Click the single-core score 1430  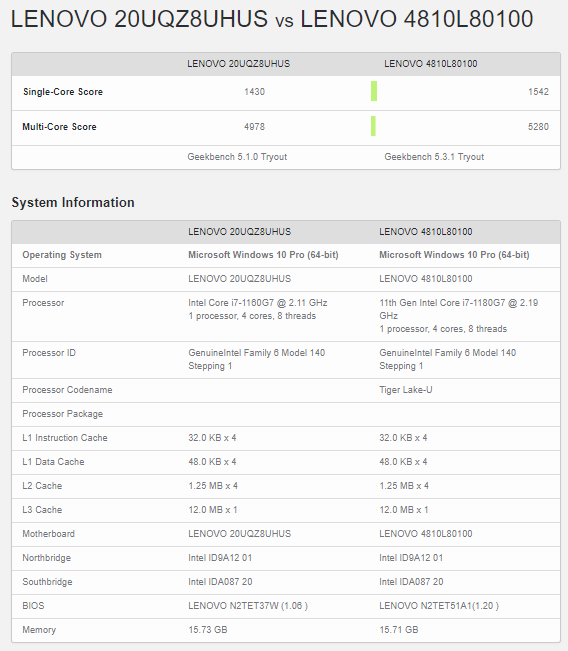254,91
